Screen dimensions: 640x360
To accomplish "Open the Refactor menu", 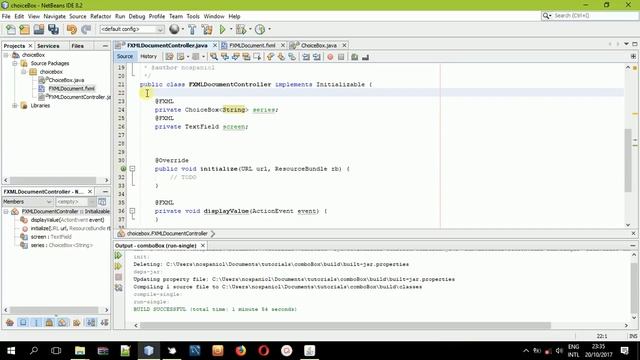I will (100, 16).
